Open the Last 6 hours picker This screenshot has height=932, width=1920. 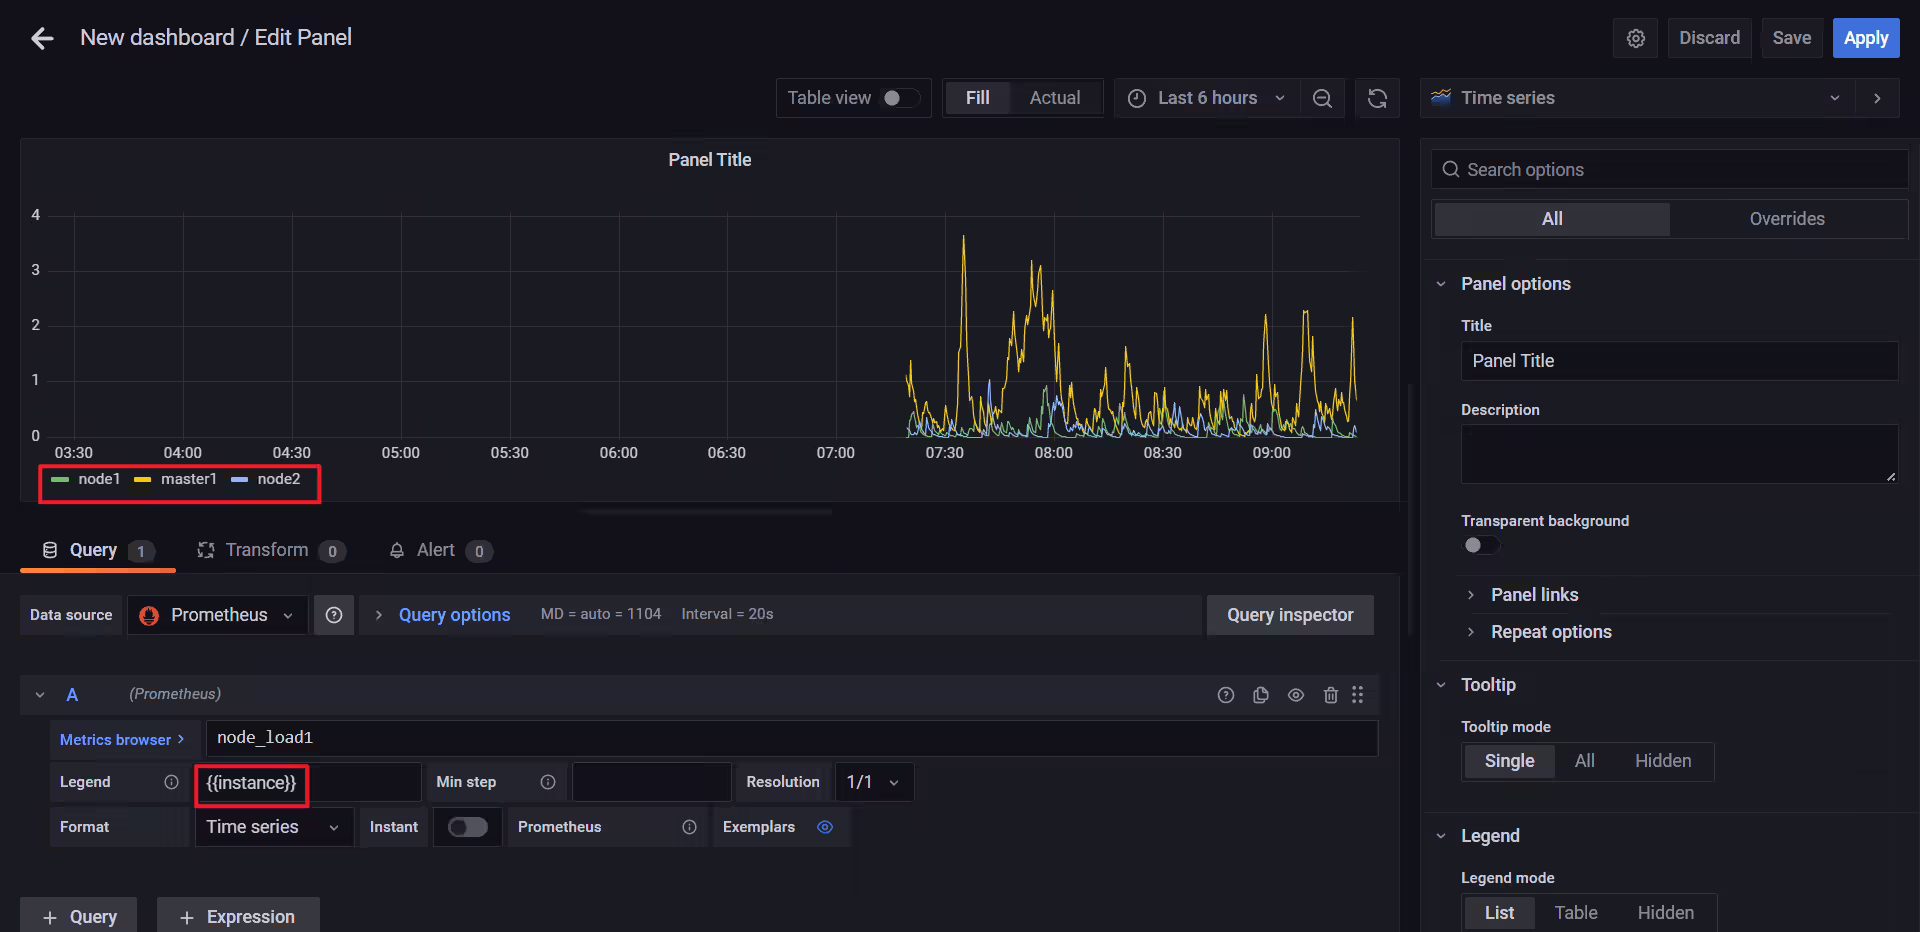point(1207,98)
